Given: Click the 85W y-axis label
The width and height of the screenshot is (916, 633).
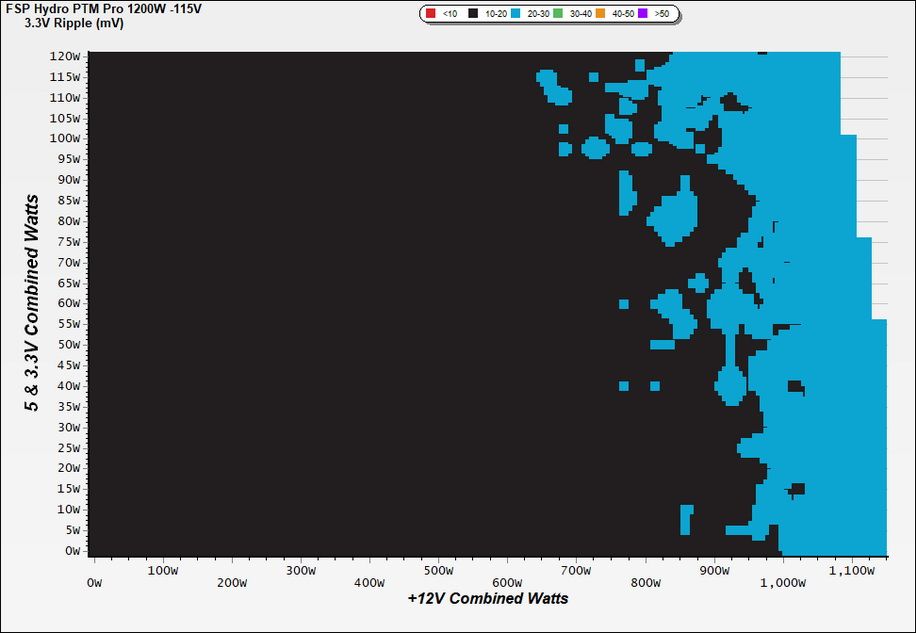Looking at the screenshot, I should [68, 200].
